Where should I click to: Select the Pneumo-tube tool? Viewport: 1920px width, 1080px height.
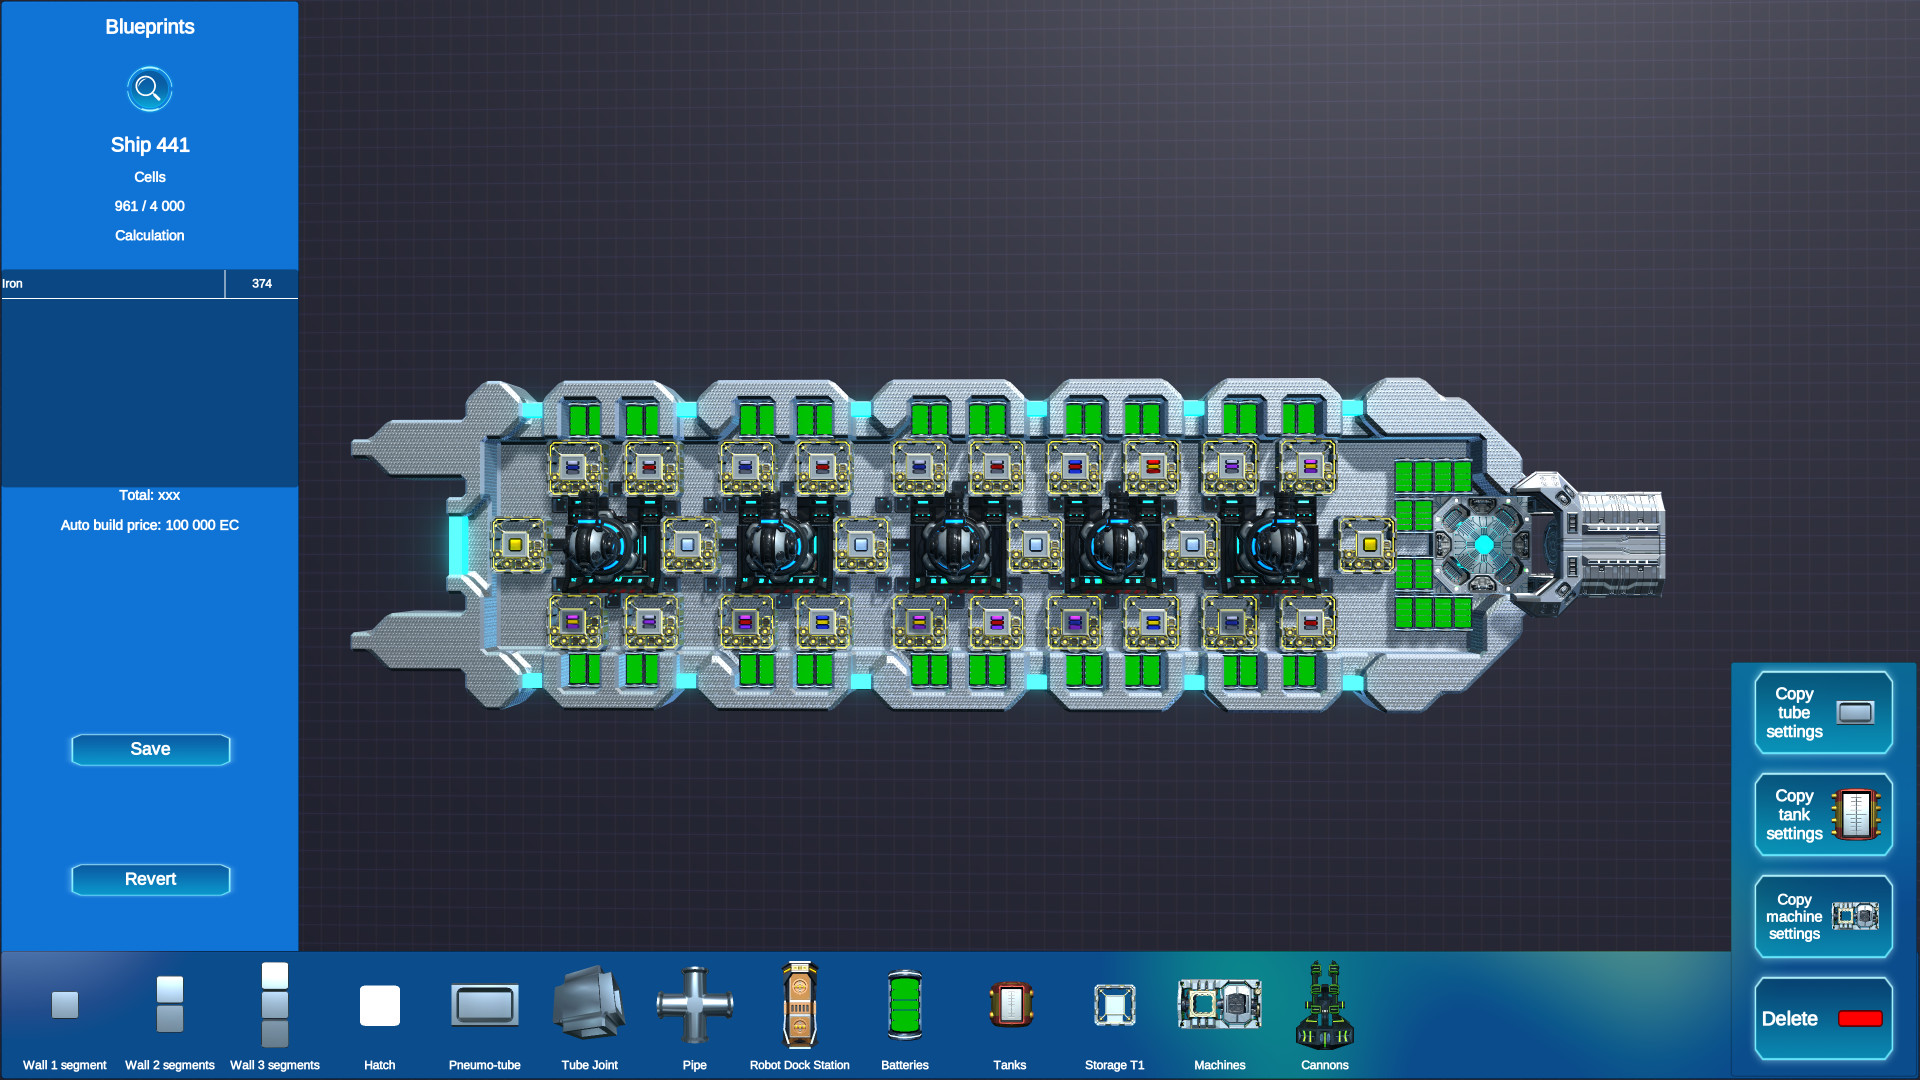pyautogui.click(x=484, y=1005)
